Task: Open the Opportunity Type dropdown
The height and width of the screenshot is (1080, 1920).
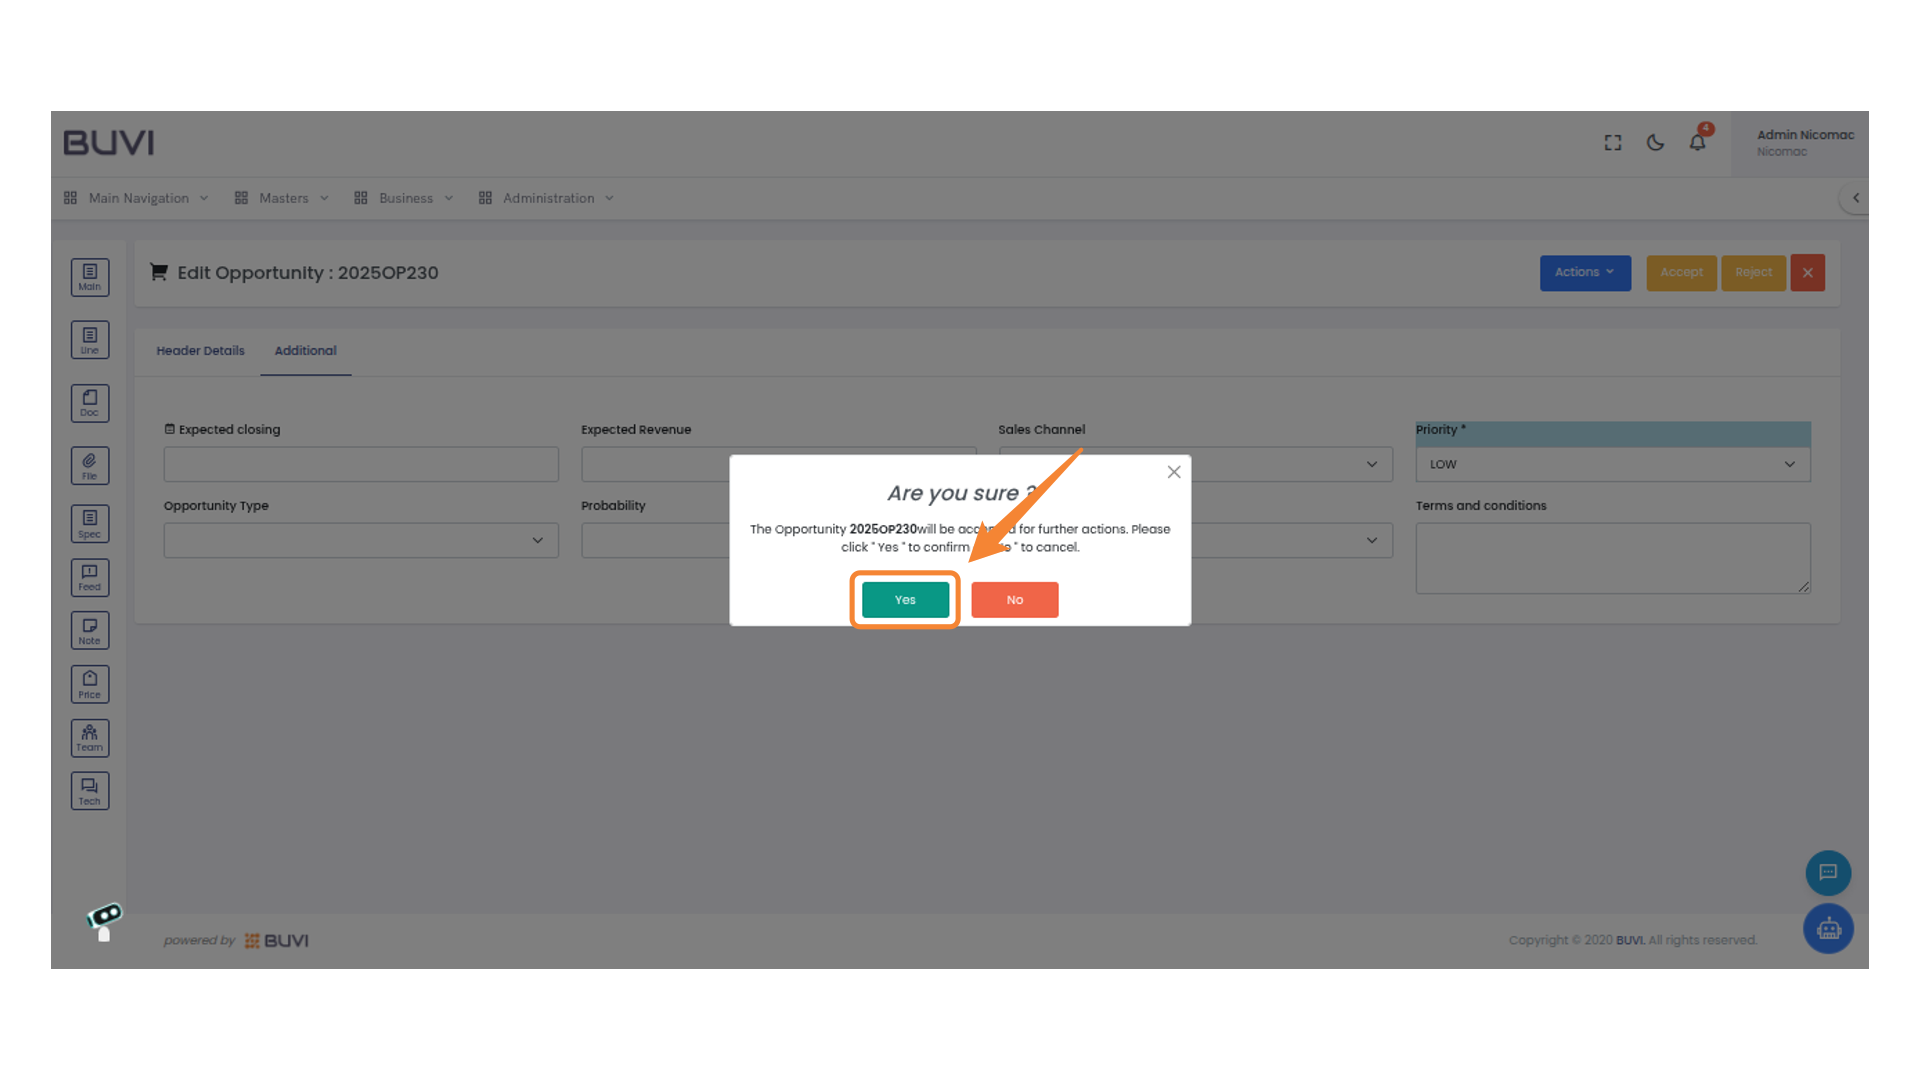Action: [x=361, y=540]
